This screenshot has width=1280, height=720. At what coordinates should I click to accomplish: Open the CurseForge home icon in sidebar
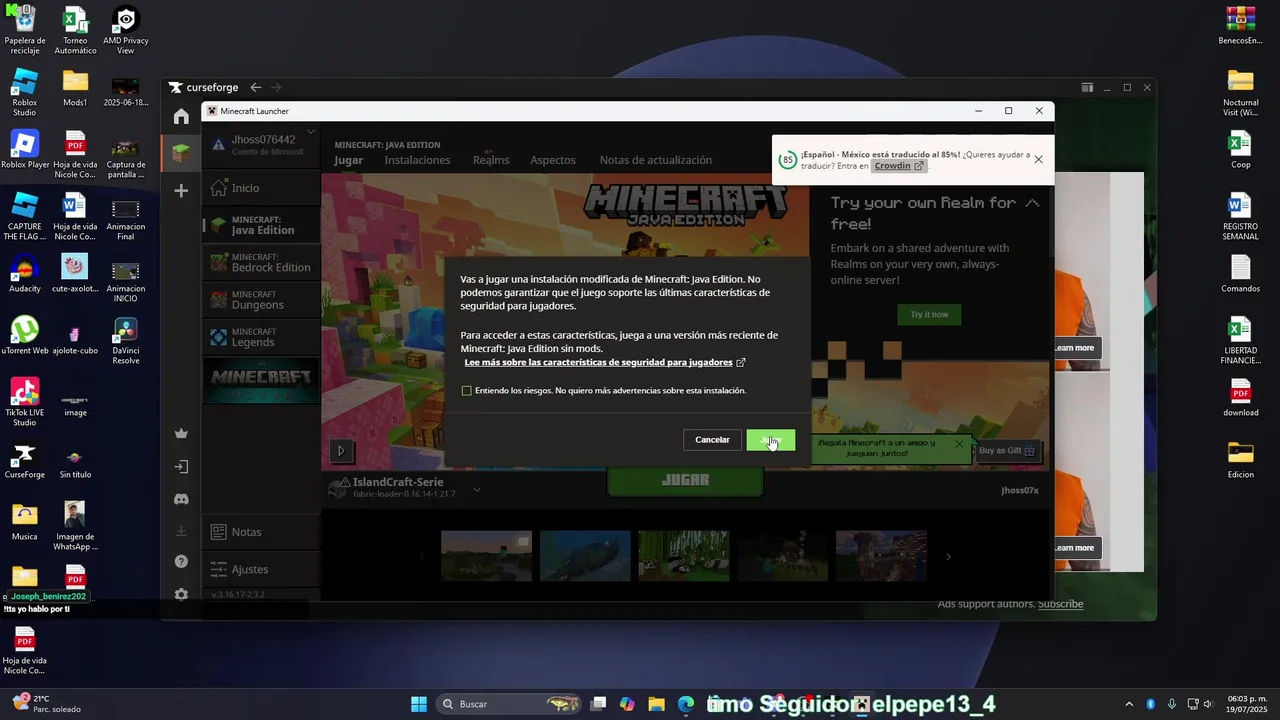pyautogui.click(x=181, y=117)
